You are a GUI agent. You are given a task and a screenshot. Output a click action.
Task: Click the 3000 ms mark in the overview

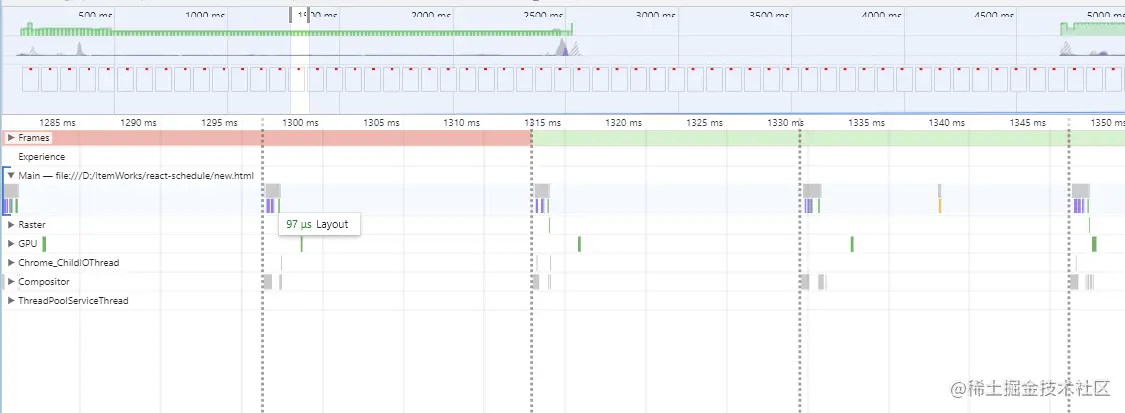point(657,15)
